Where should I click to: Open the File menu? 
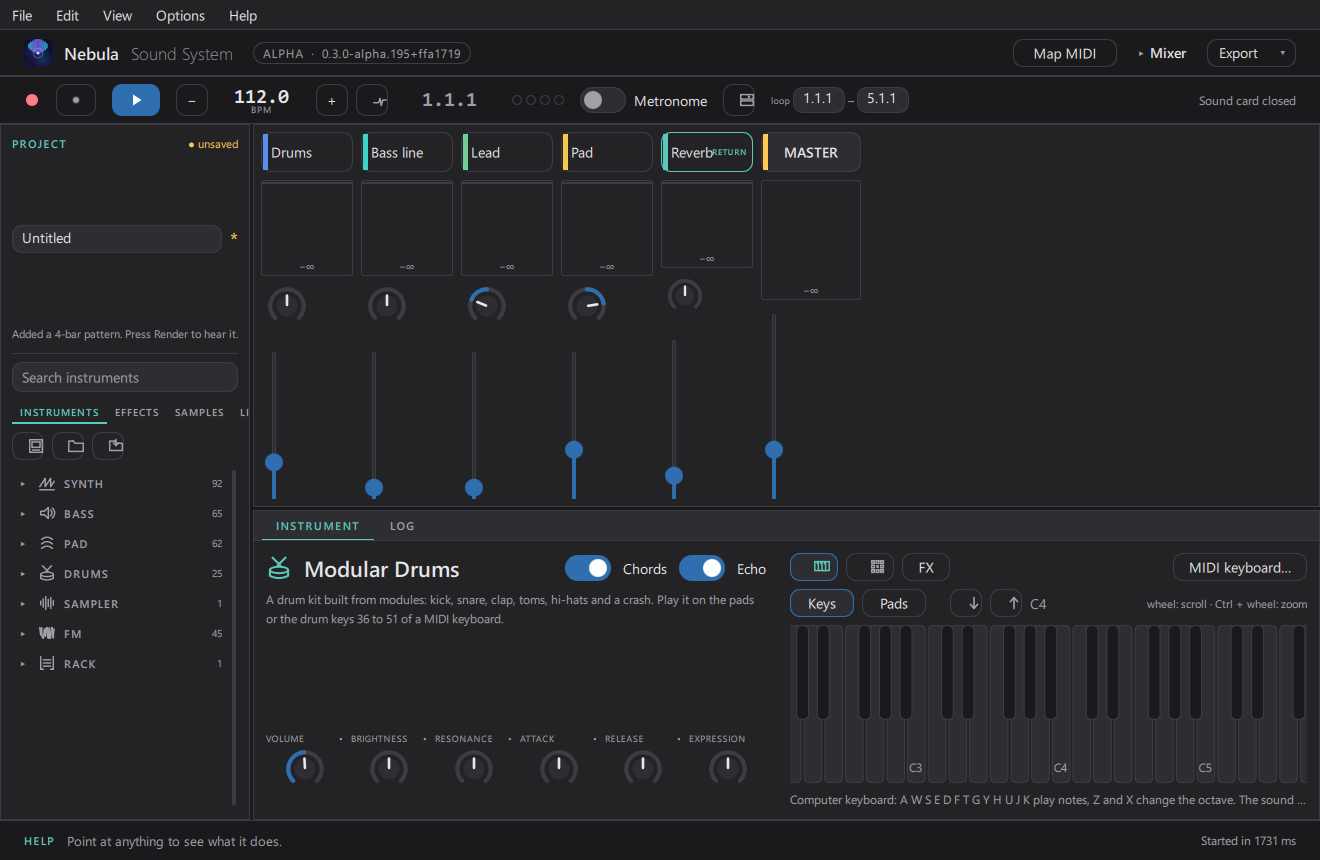tap(22, 15)
